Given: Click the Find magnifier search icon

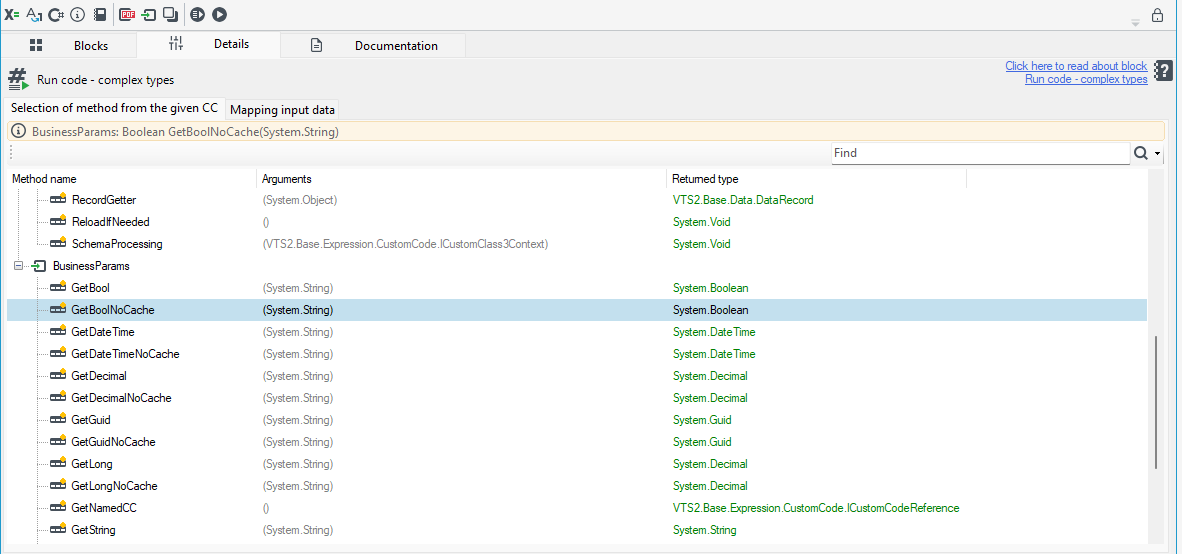Looking at the screenshot, I should click(x=1141, y=153).
